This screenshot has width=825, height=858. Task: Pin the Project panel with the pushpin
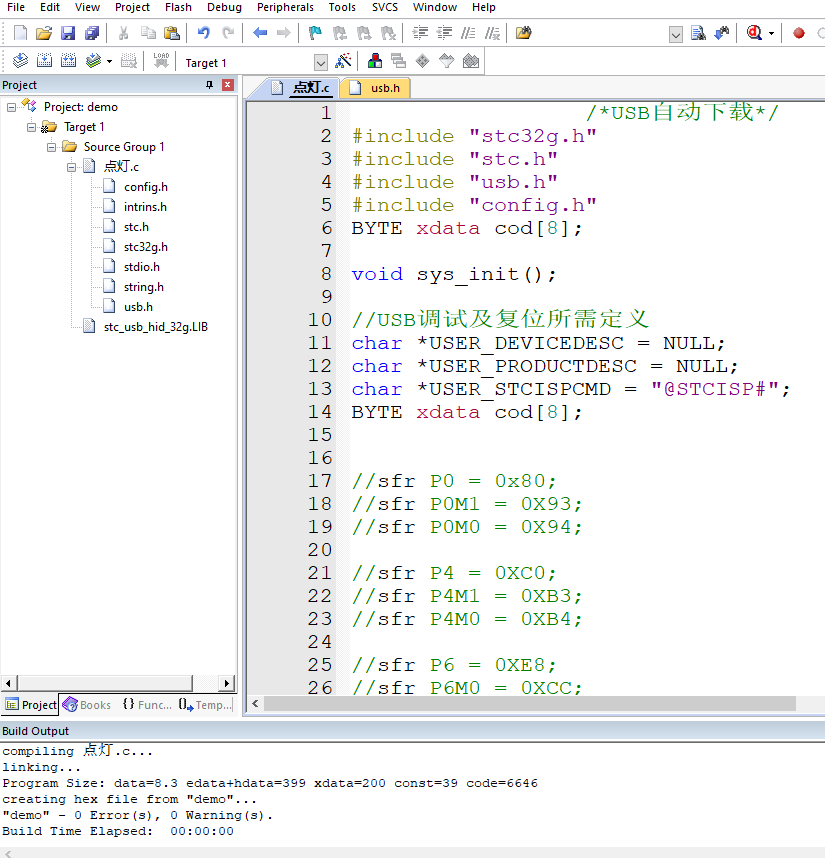click(209, 85)
